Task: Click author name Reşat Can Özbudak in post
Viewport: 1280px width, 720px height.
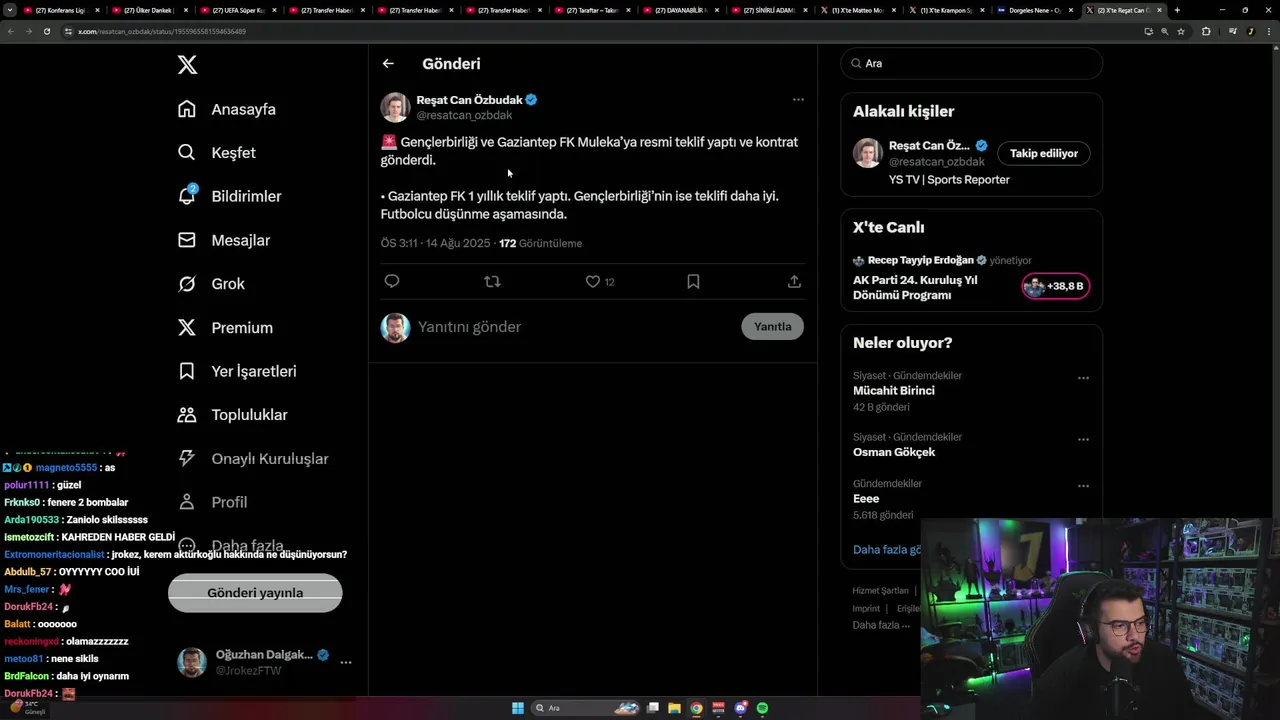Action: pos(469,100)
